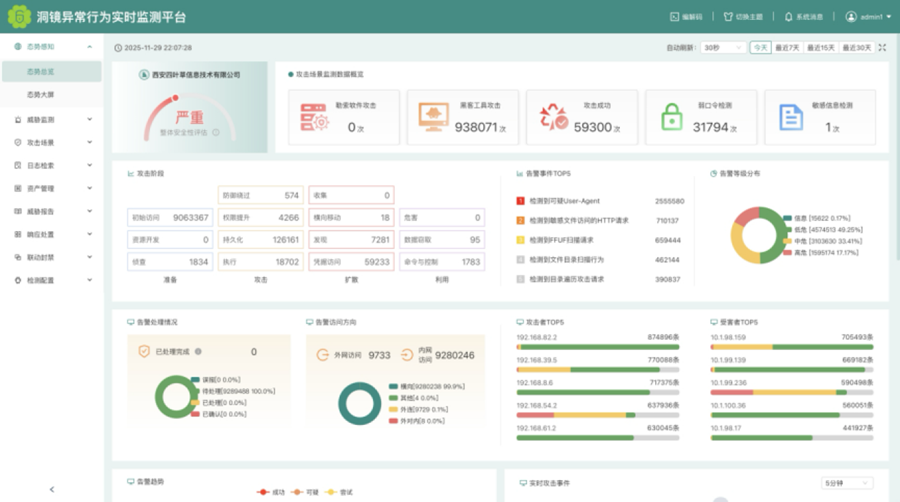Screen dimensions: 900x502
Task: Select the 态势总览 menu item
Action: (52, 72)
